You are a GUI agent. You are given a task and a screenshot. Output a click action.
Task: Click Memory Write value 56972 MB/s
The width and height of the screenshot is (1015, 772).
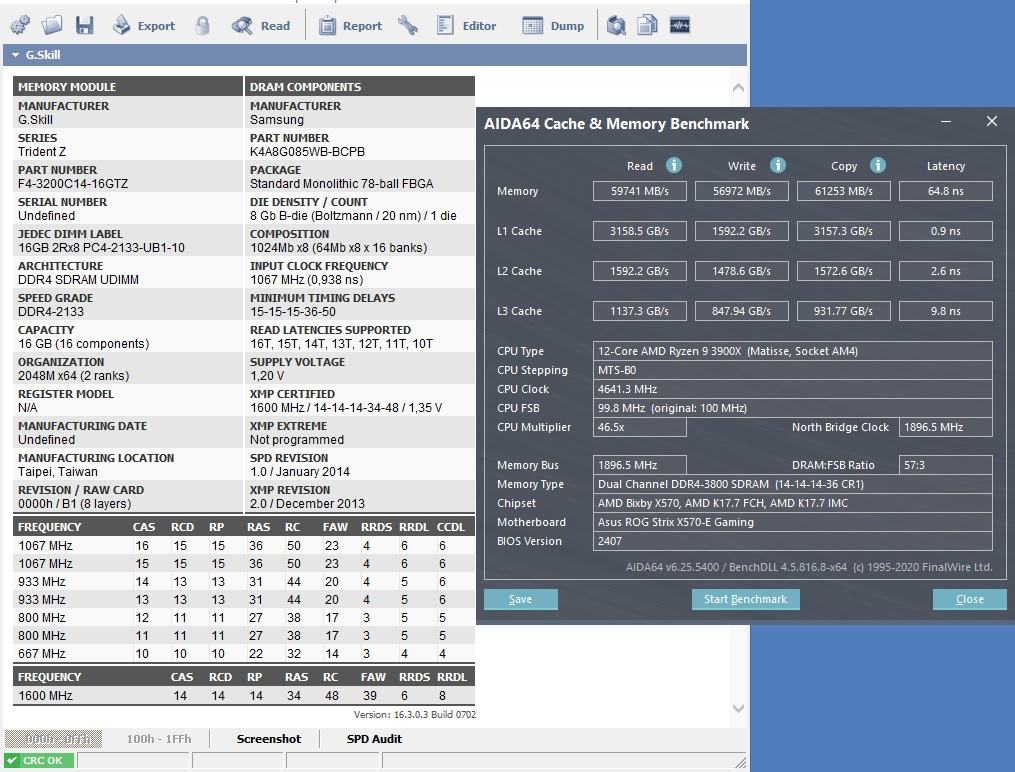click(742, 191)
